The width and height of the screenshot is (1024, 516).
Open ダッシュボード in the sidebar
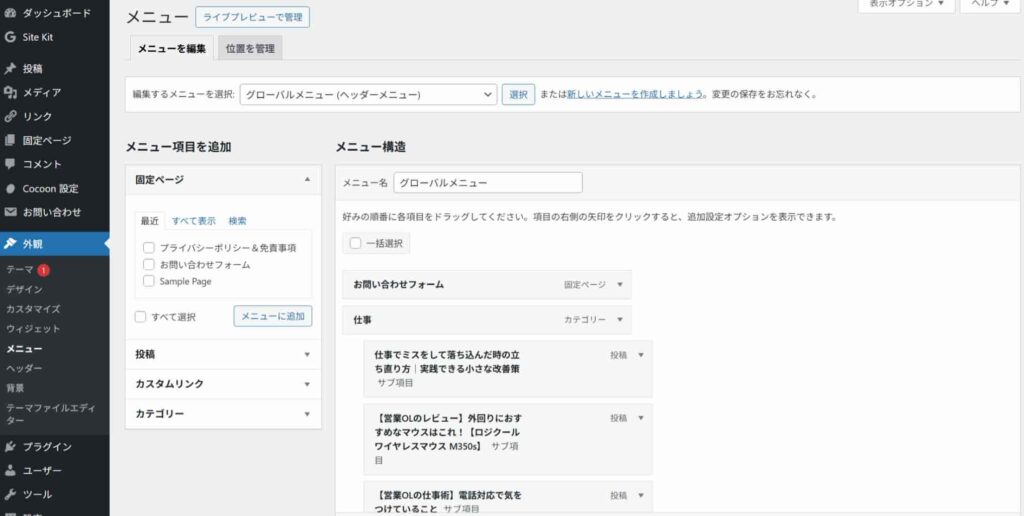point(55,13)
